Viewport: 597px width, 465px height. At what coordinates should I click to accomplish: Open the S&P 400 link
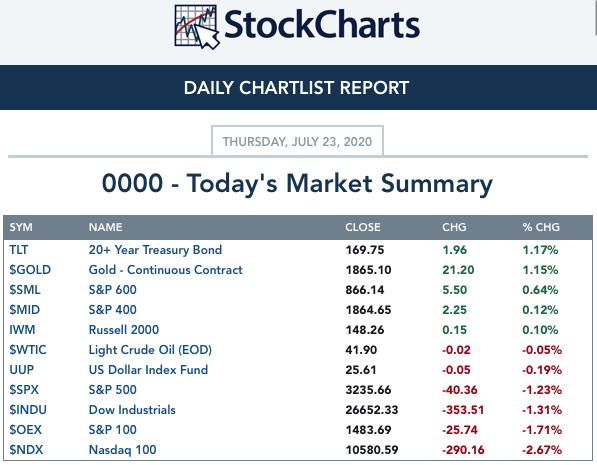click(112, 310)
